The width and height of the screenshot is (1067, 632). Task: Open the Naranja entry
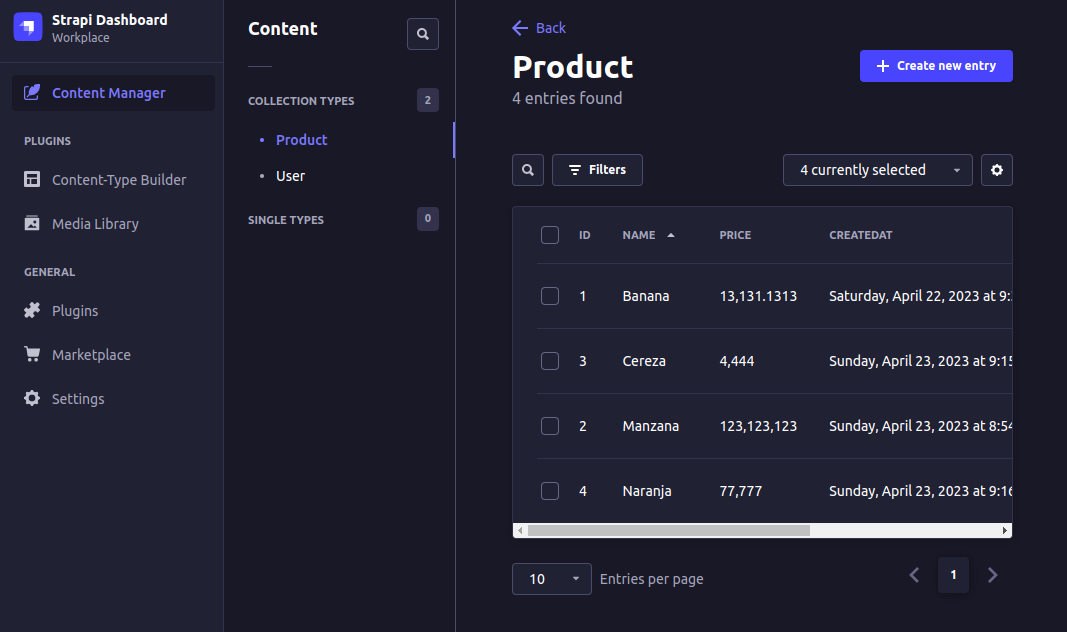pyautogui.click(x=647, y=490)
